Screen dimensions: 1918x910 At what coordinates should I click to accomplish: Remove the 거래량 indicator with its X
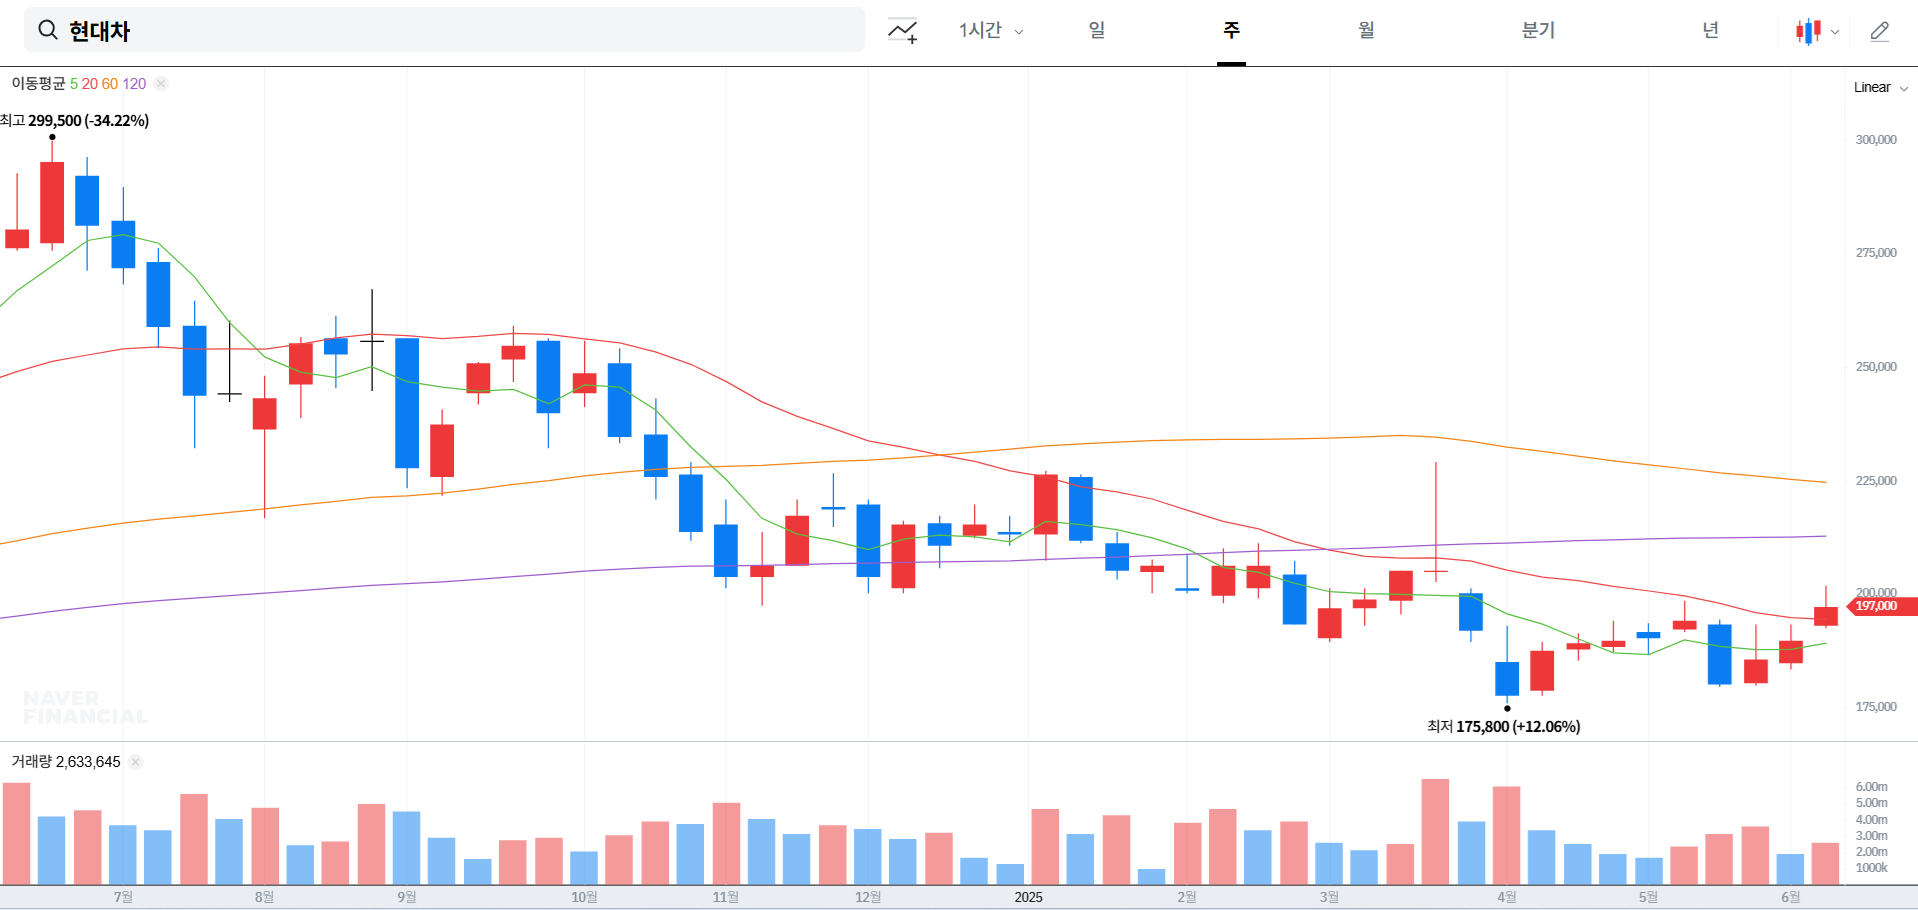136,761
